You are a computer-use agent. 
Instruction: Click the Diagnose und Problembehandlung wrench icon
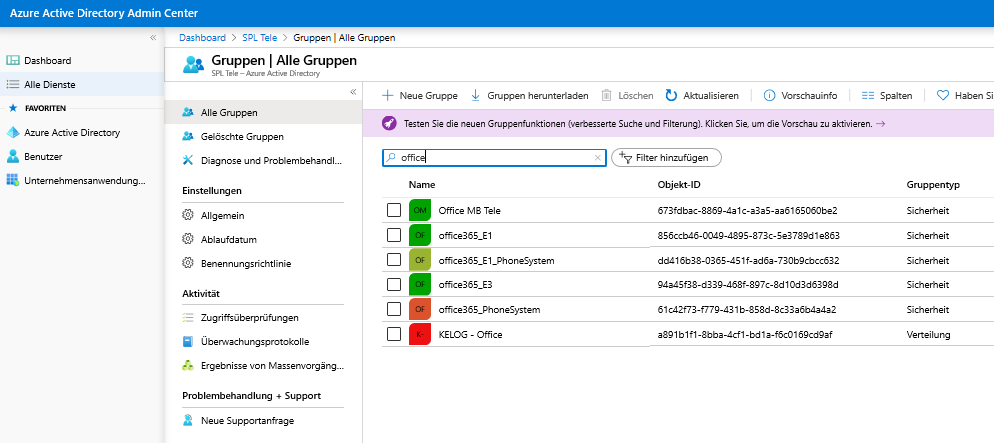188,160
